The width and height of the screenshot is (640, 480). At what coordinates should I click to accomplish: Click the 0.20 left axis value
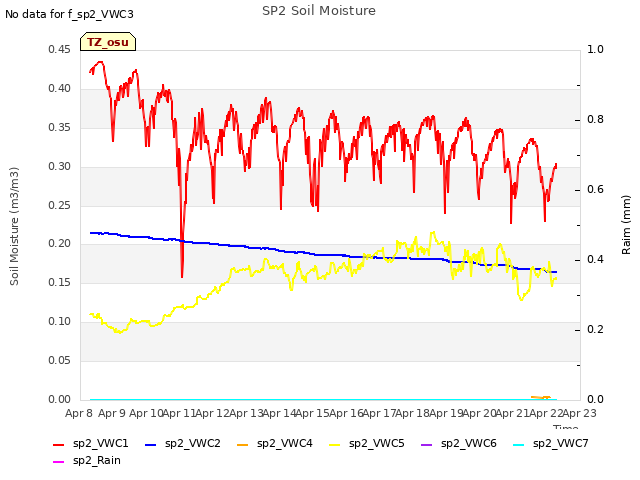pyautogui.click(x=59, y=244)
